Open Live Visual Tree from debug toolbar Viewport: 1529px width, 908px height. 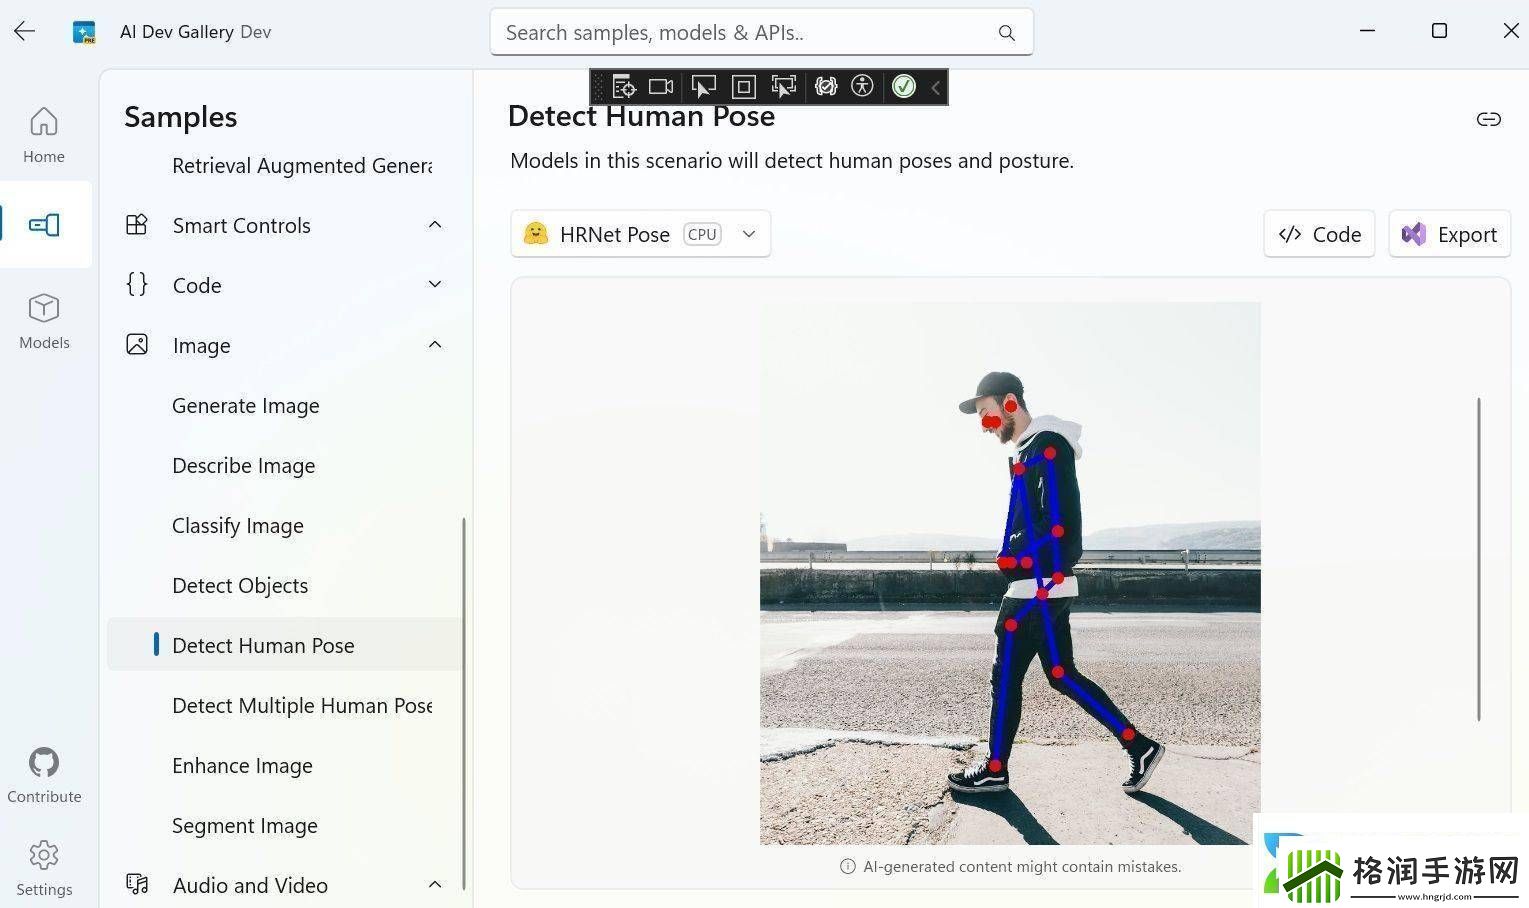click(x=624, y=87)
